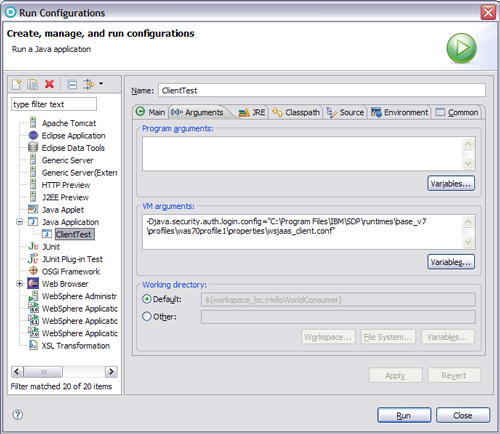Click the Apache Tomcat icon
Screen dimensions: 500x434
(33, 122)
